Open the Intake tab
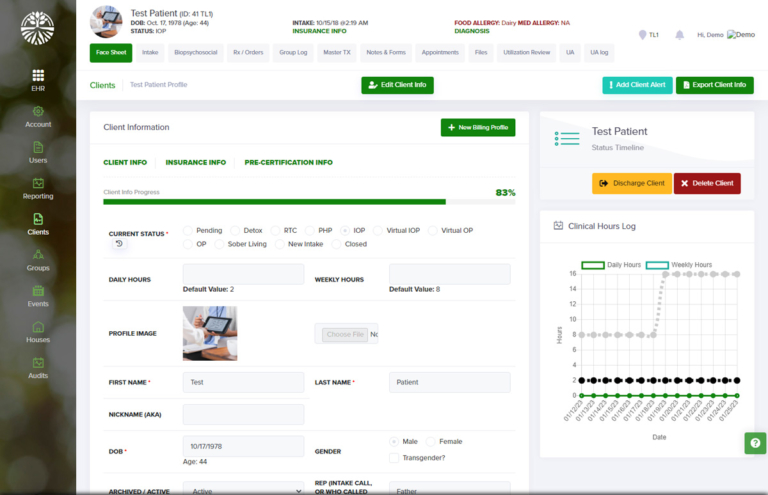768x495 pixels. [150, 52]
